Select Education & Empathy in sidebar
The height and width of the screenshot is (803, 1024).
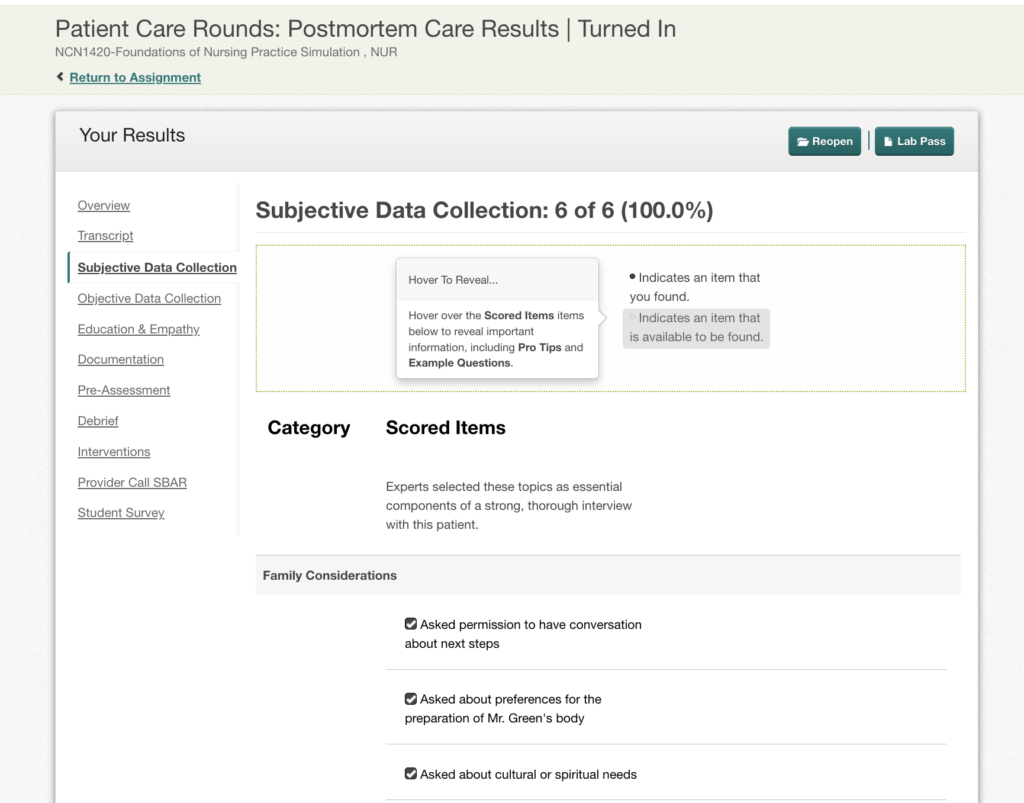click(x=138, y=329)
